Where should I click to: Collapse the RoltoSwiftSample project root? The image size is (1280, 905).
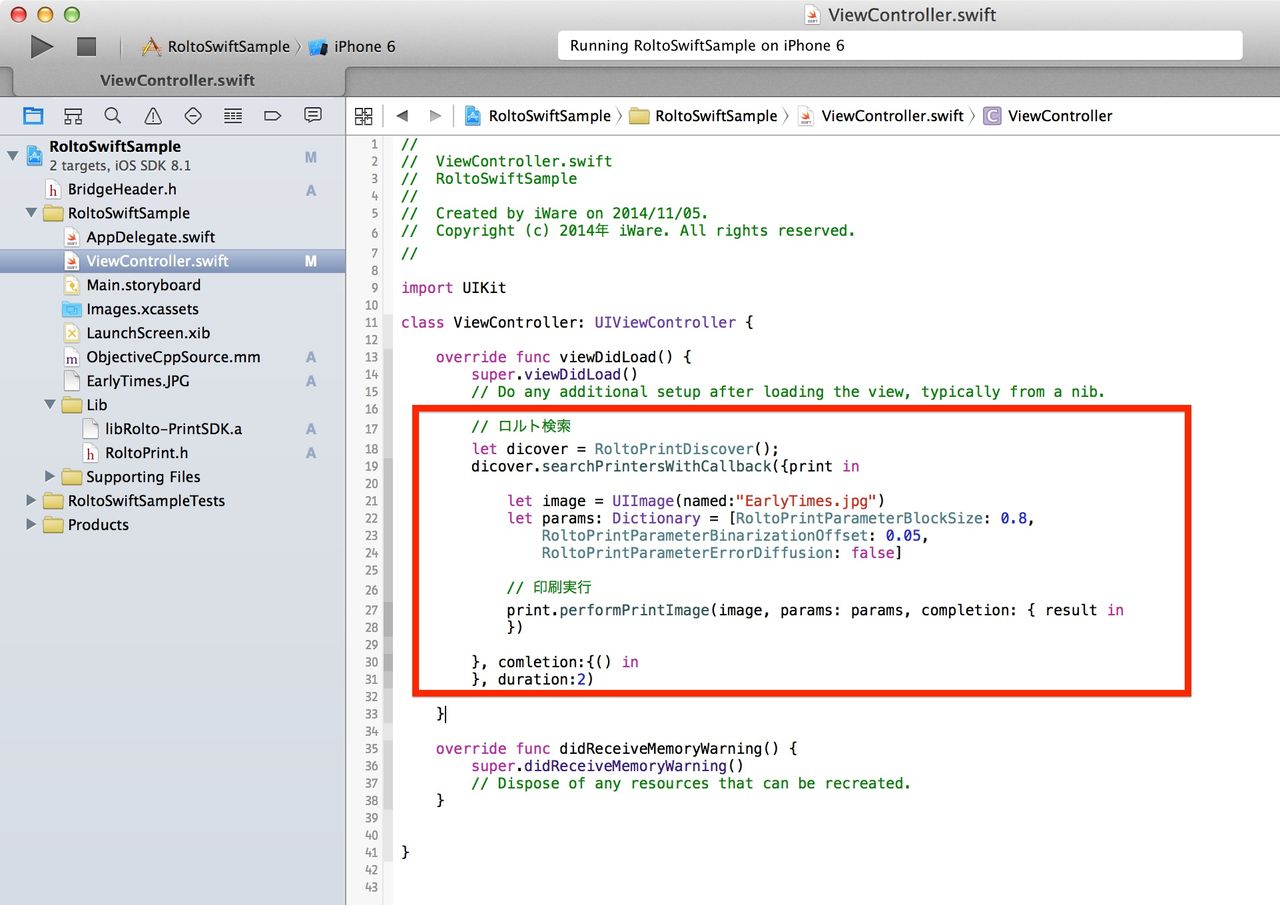tap(13, 155)
